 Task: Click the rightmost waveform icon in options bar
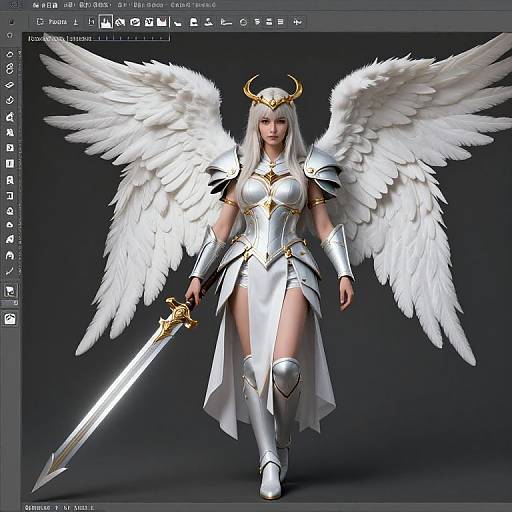tap(297, 22)
